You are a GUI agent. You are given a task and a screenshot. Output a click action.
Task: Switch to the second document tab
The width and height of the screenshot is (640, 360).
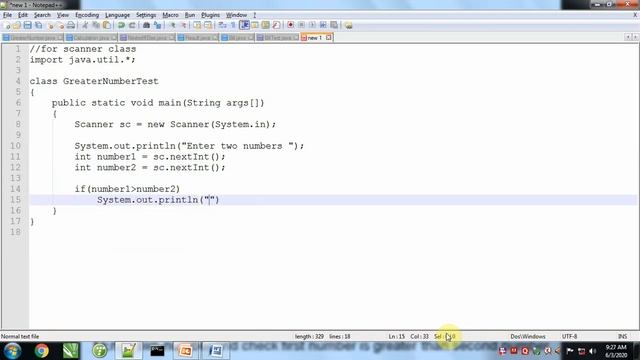click(91, 38)
